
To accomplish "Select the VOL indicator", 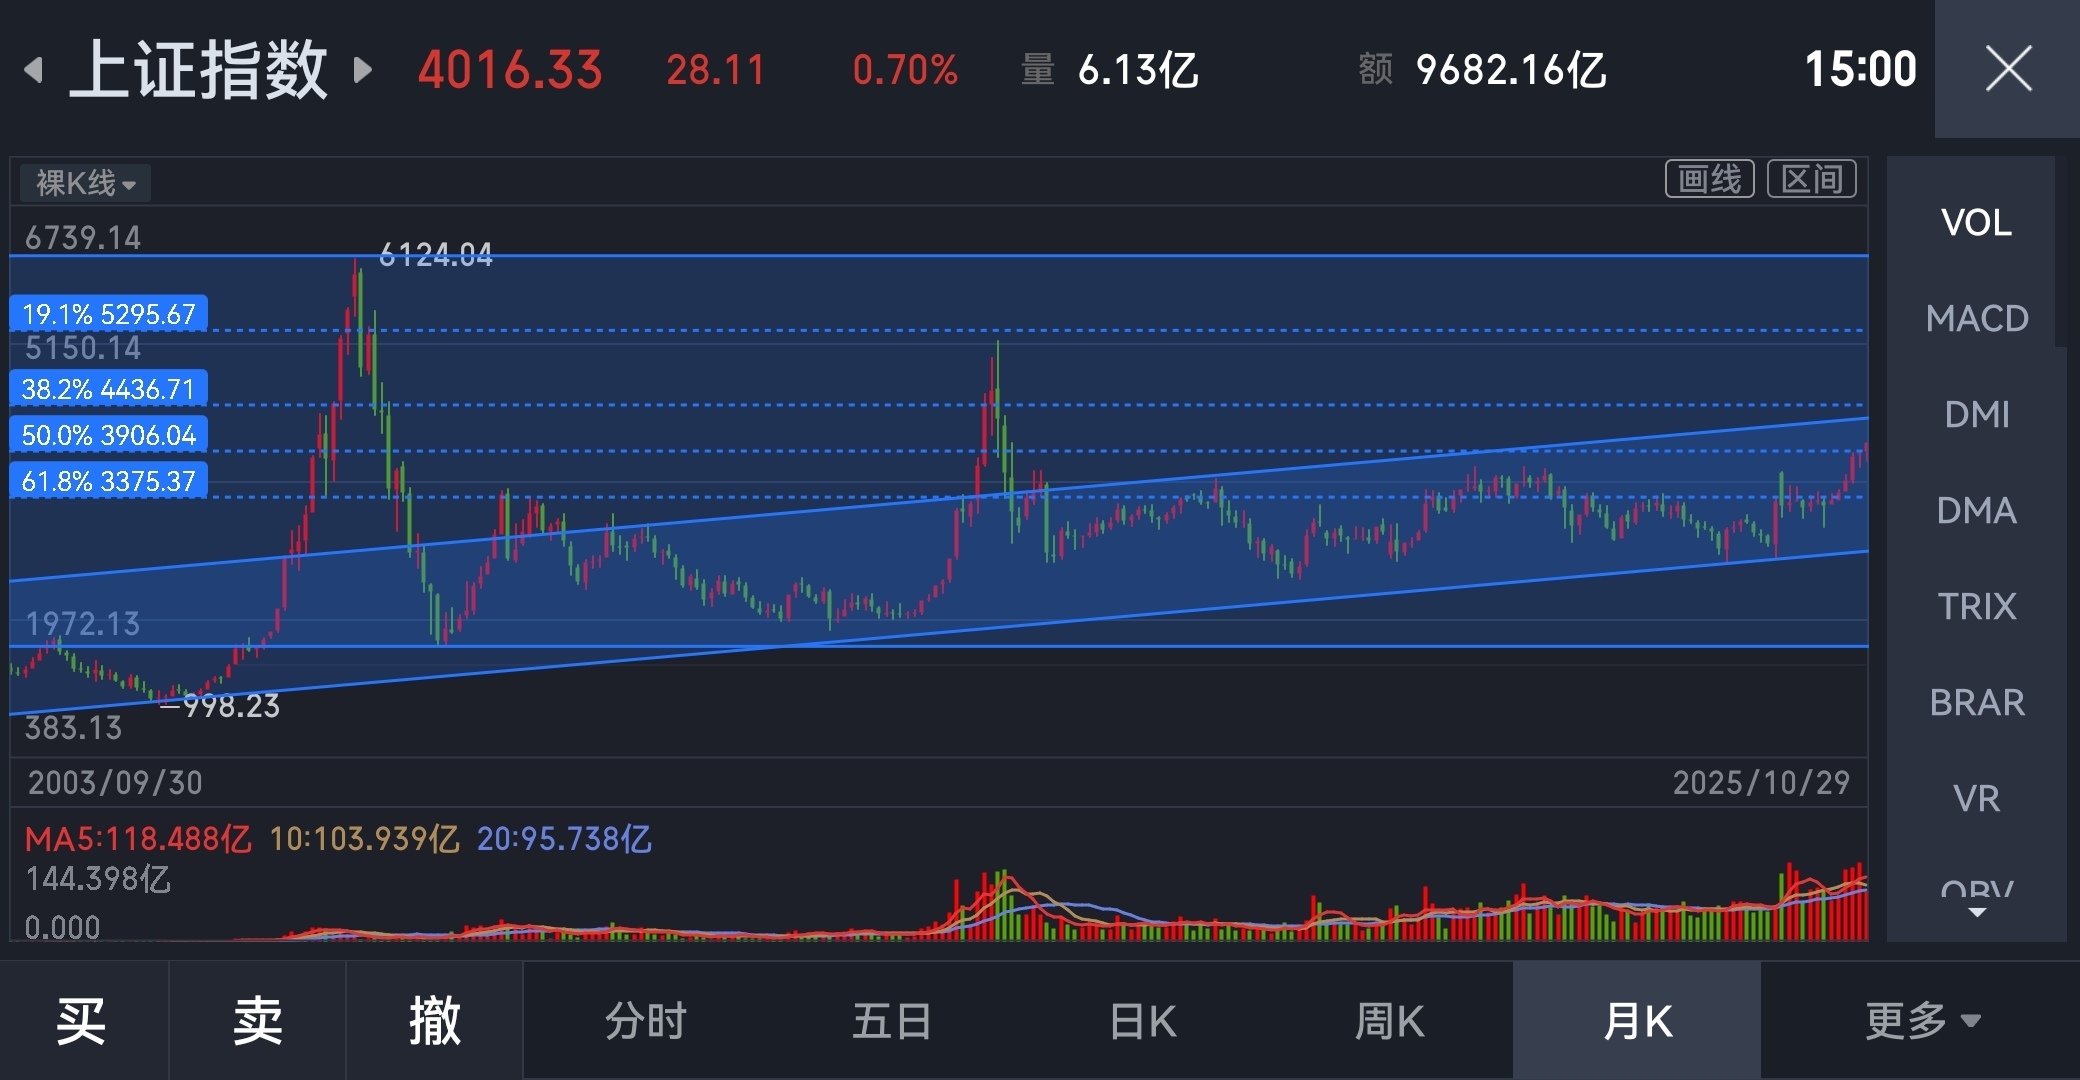I will tap(1976, 222).
